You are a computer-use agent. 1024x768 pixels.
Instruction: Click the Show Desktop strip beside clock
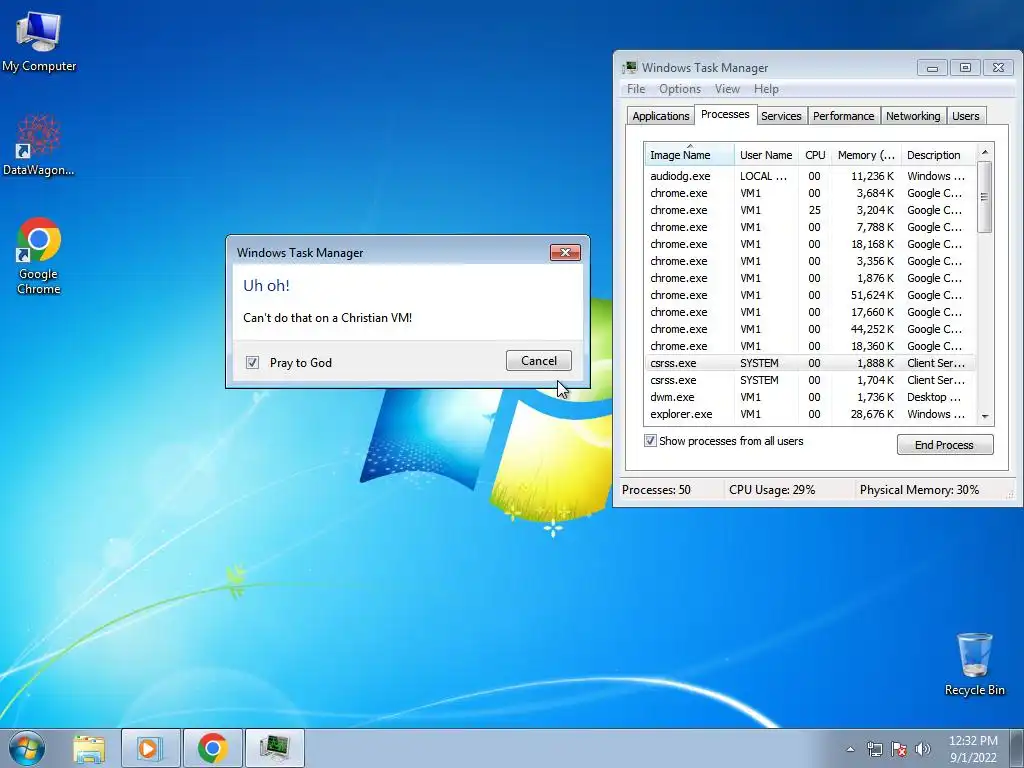(1017, 748)
